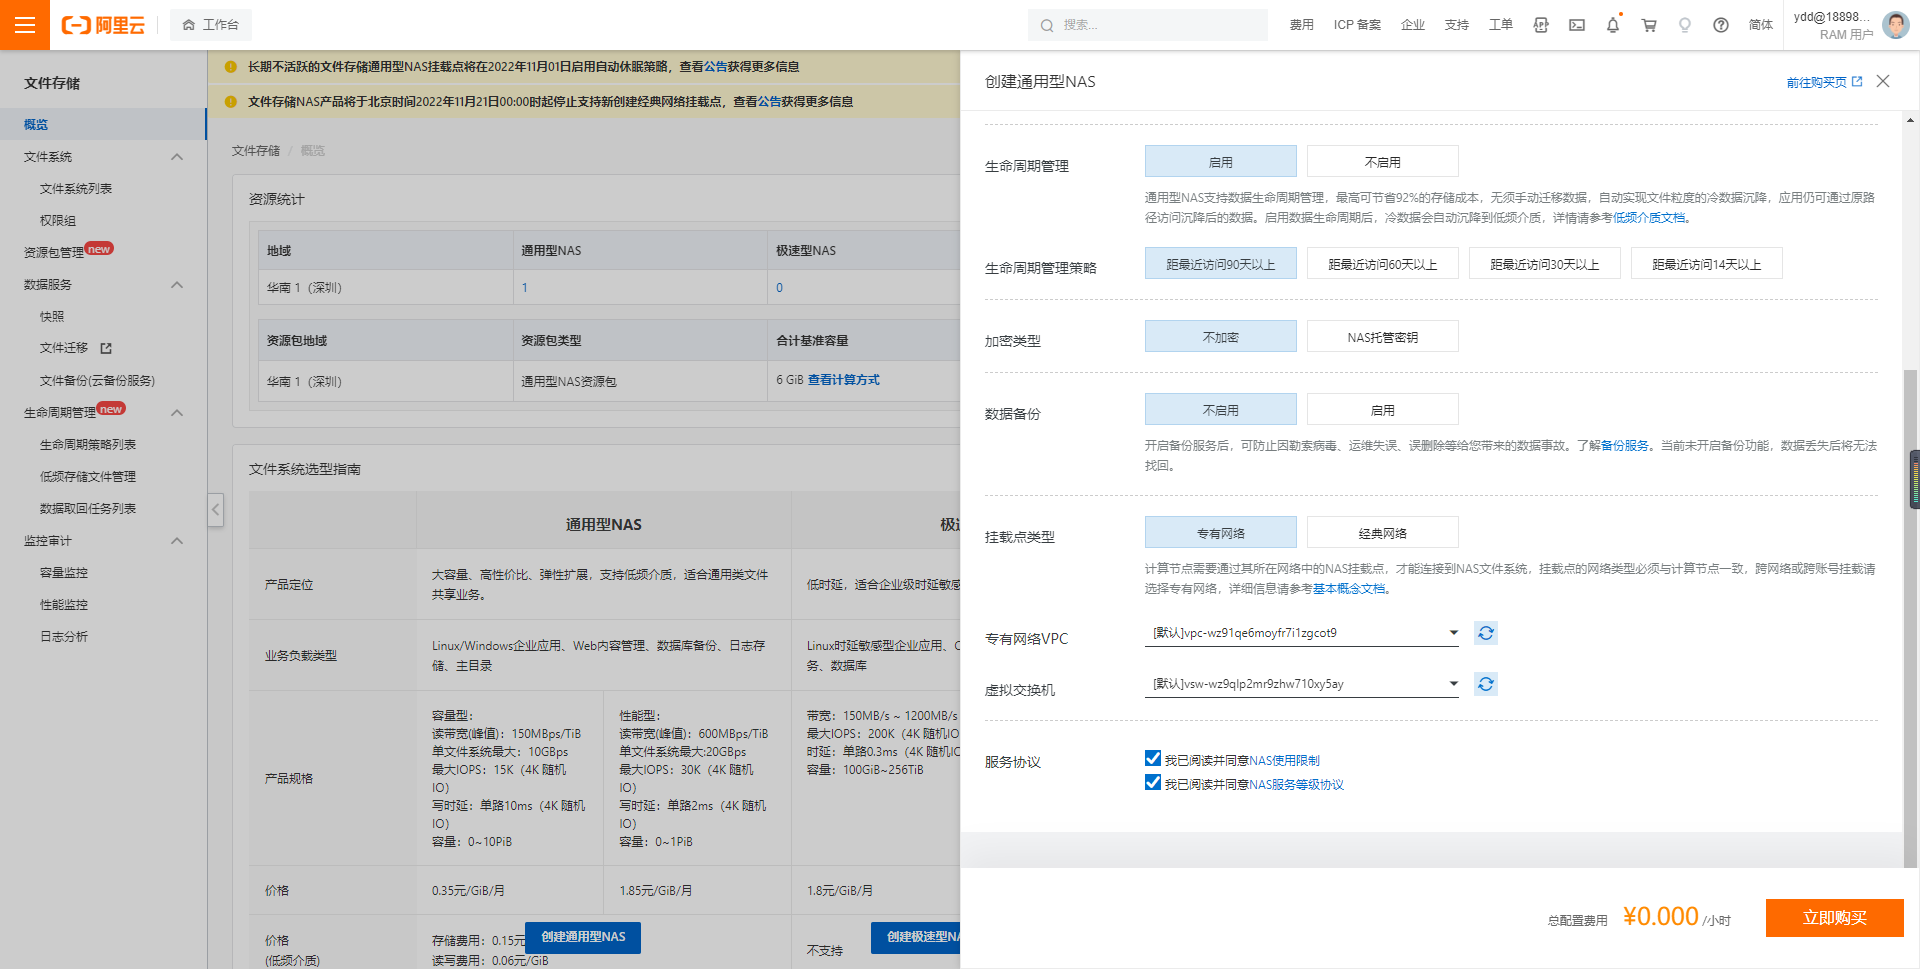This screenshot has width=1920, height=969.
Task: Refresh the 虚拟交换机 list
Action: coord(1486,684)
